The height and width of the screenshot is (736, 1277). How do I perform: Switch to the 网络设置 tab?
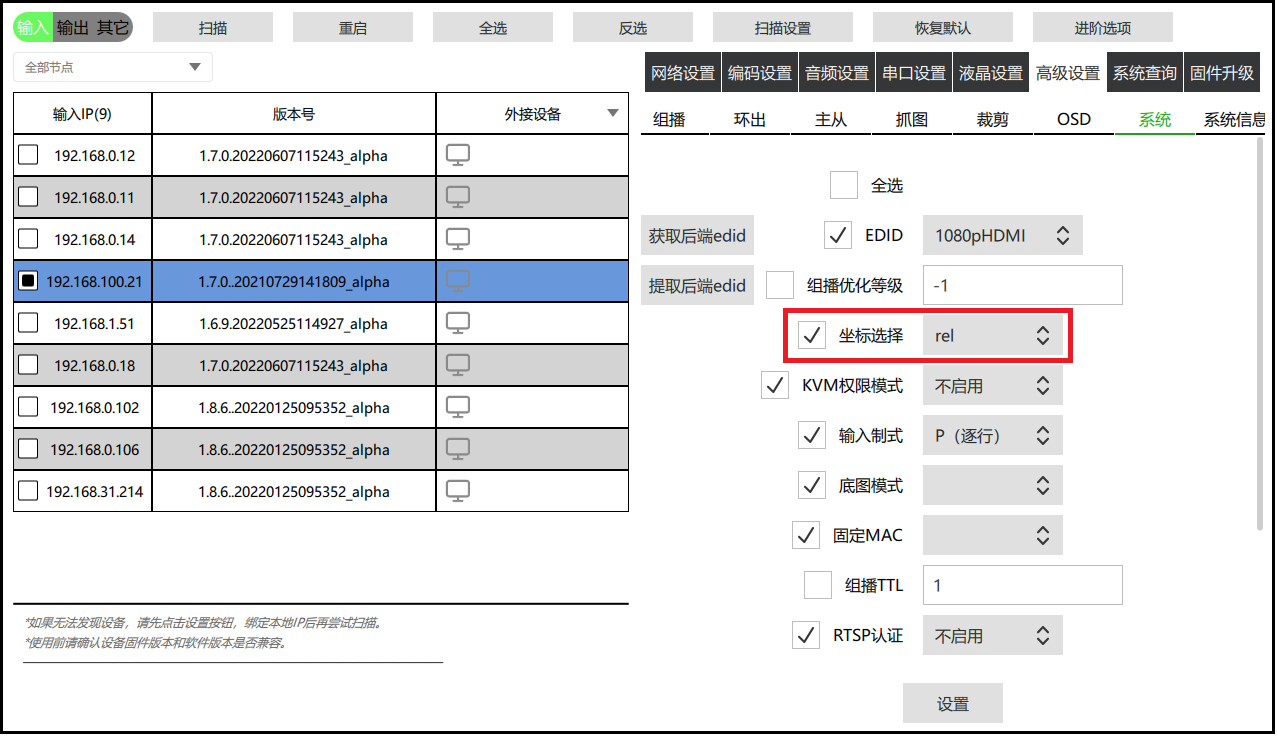coord(683,73)
